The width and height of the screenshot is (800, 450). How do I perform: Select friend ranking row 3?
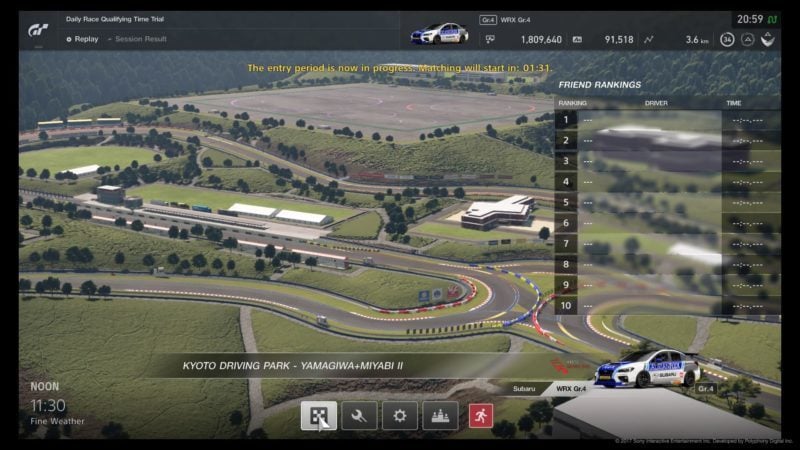point(667,161)
